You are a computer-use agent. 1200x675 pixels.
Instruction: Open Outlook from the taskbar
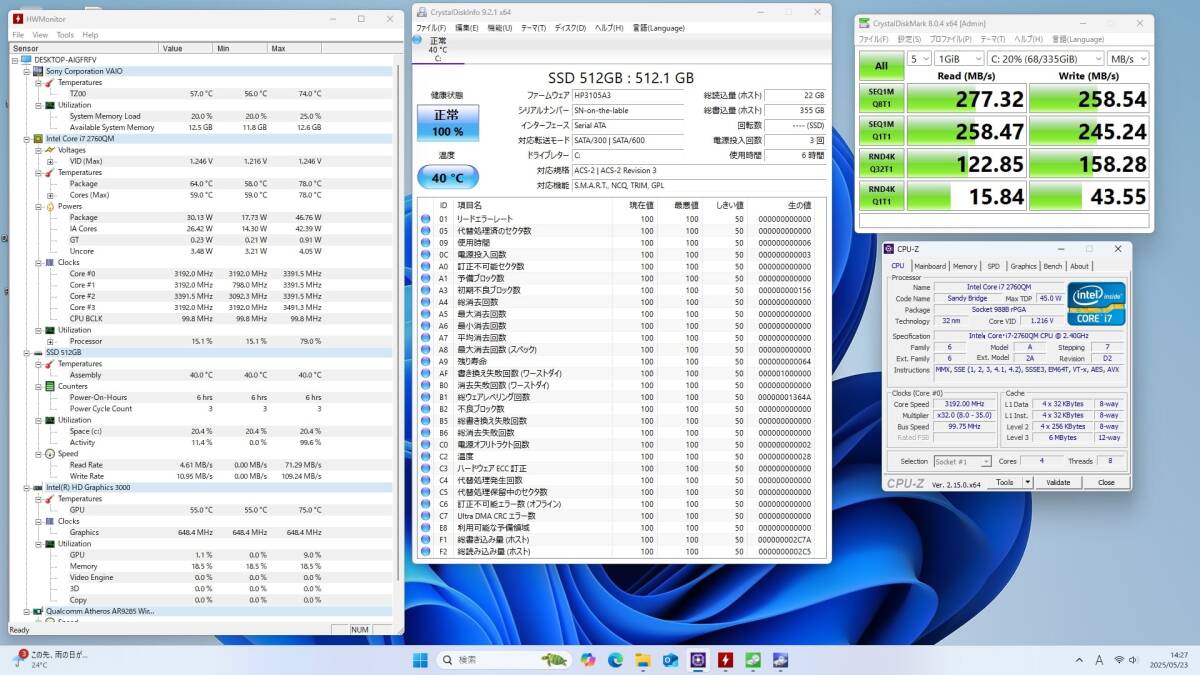[670, 660]
